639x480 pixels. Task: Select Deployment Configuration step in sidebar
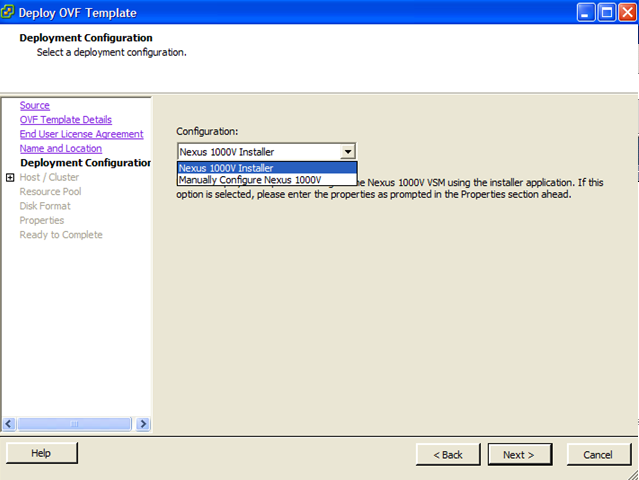[86, 163]
